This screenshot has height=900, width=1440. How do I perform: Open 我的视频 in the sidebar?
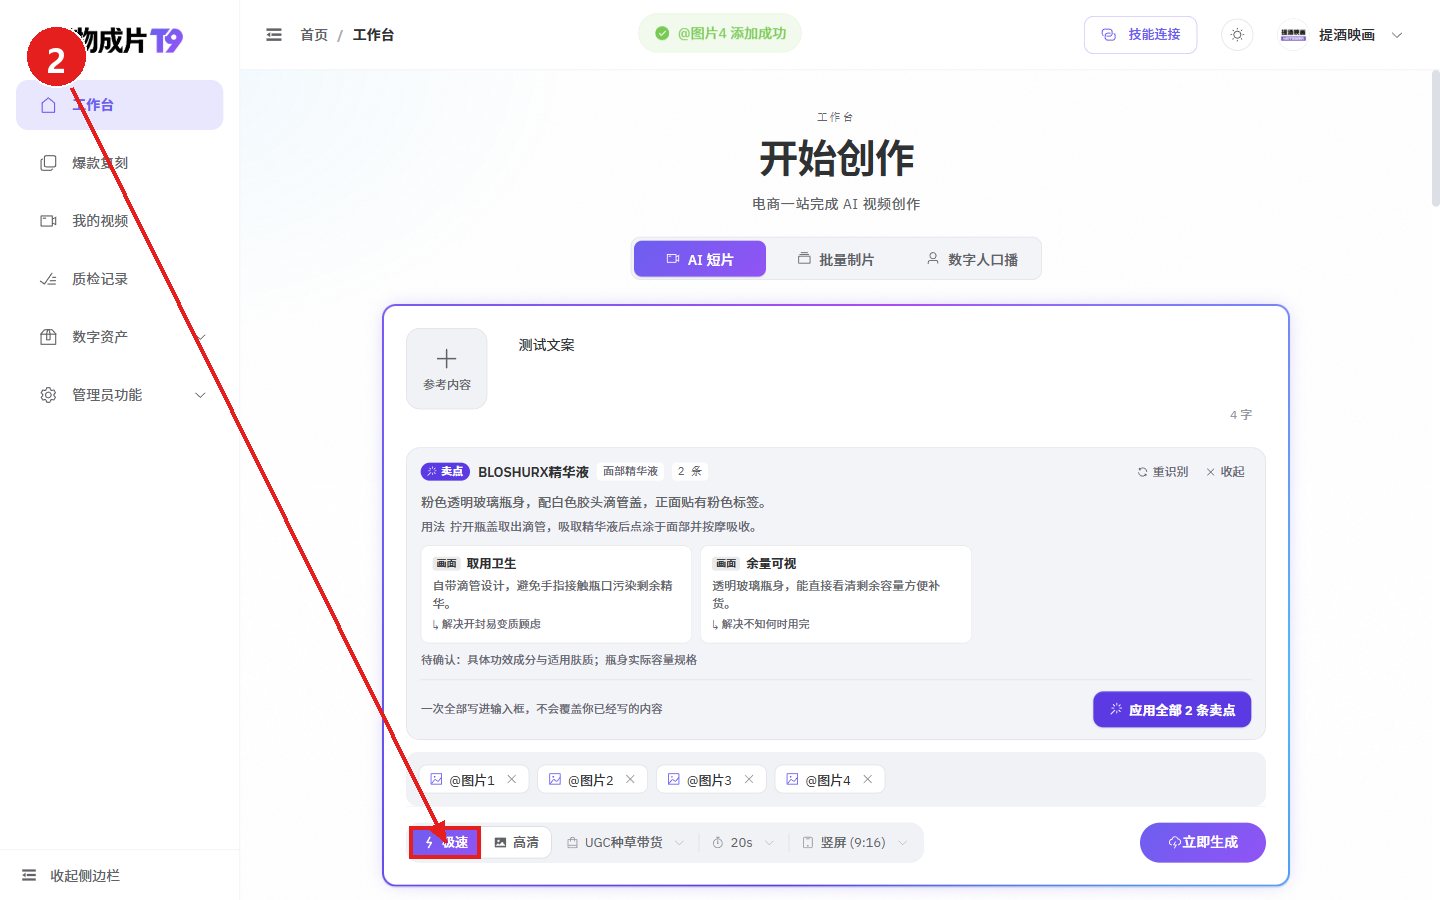pos(120,221)
